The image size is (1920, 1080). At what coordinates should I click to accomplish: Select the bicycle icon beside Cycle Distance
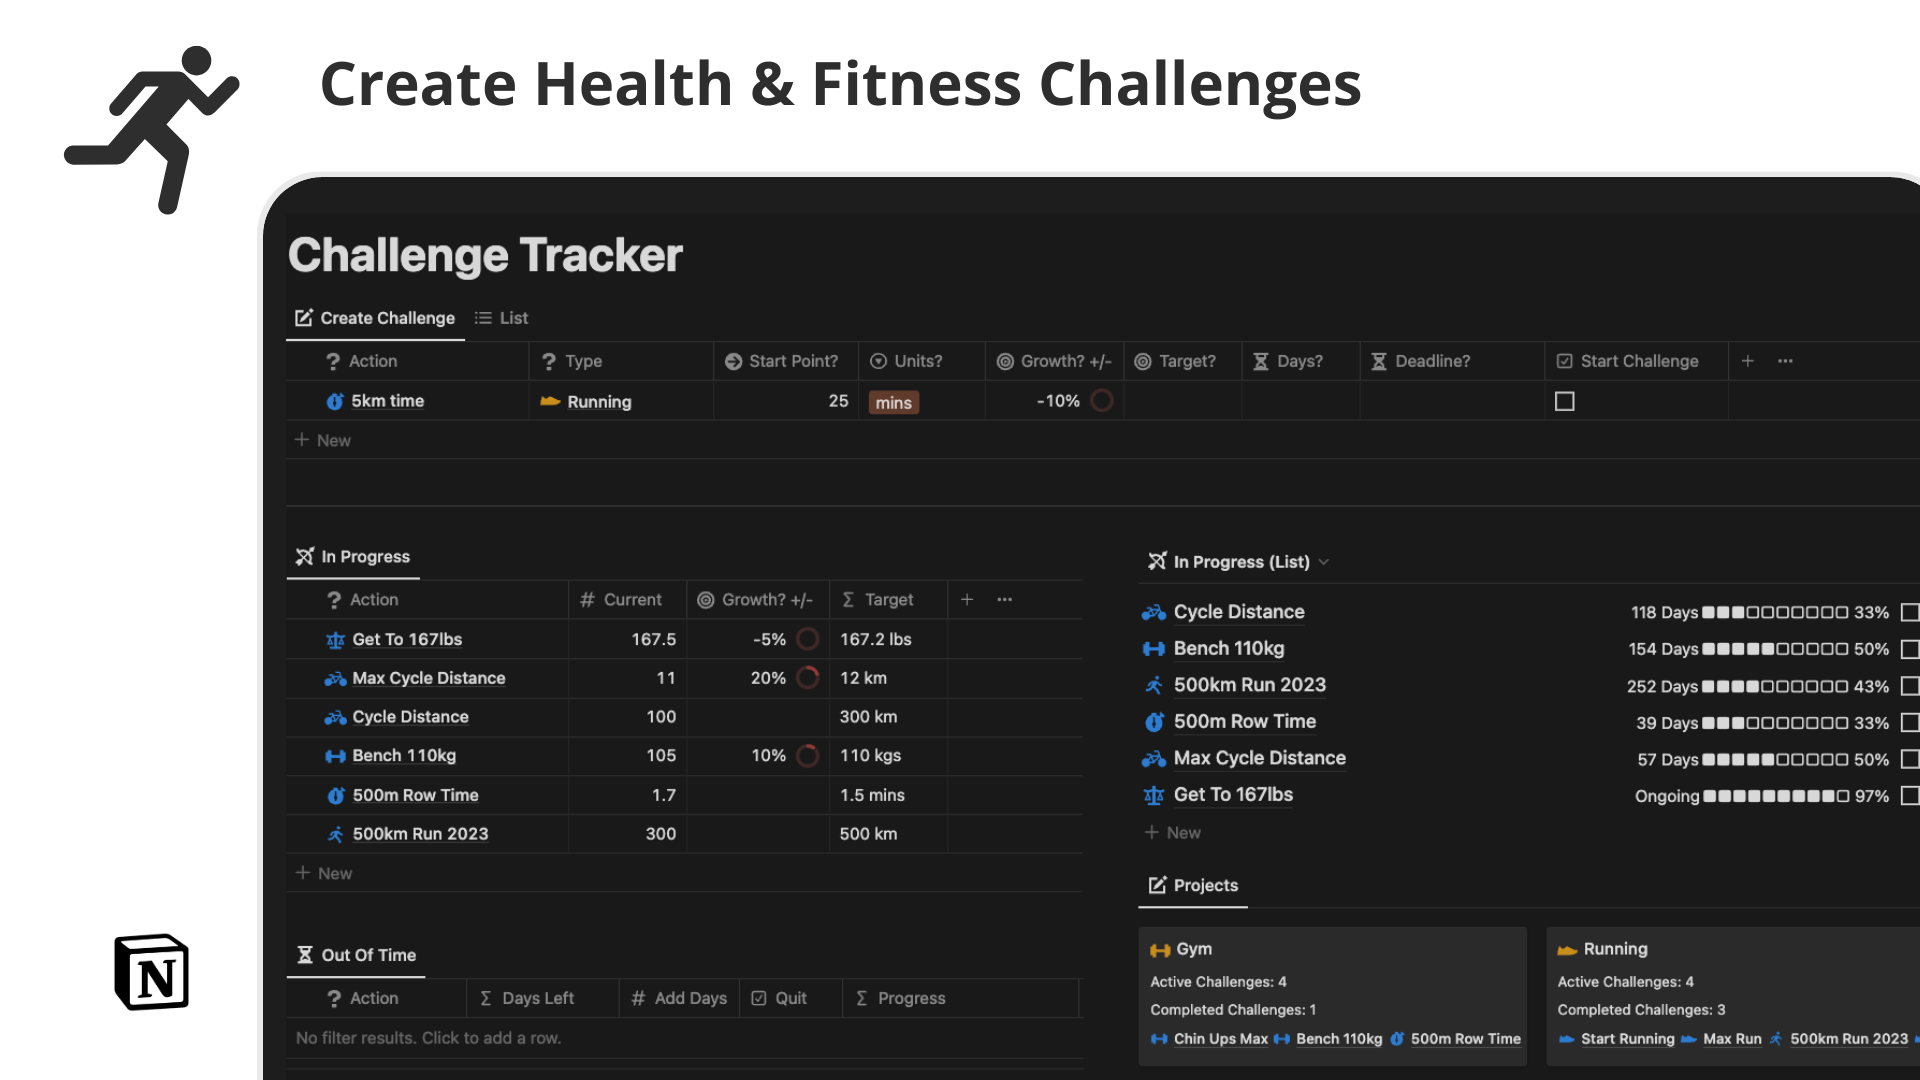click(x=334, y=717)
